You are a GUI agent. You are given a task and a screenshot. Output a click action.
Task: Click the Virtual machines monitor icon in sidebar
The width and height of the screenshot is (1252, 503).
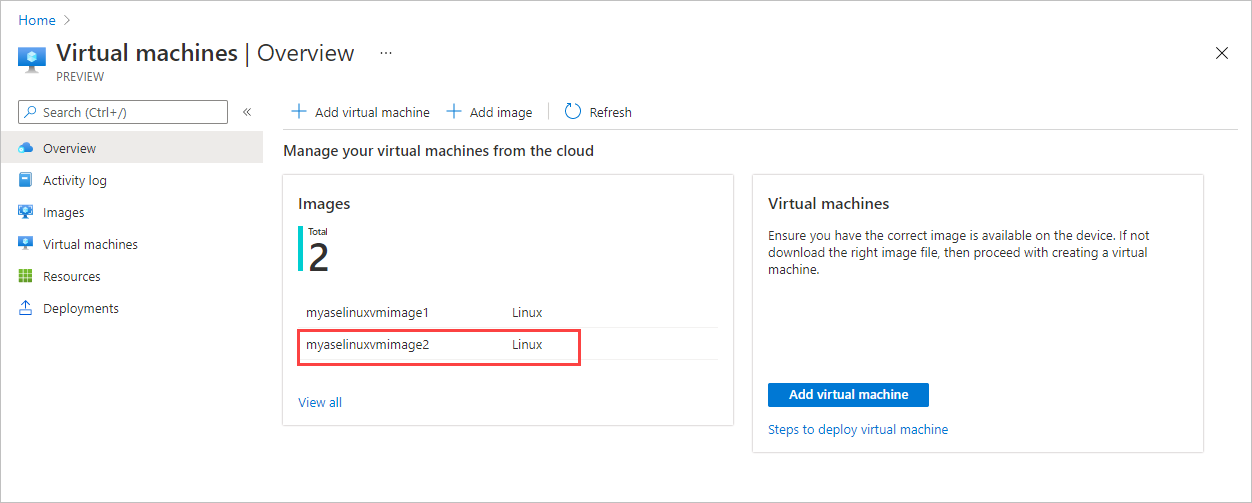tap(26, 244)
